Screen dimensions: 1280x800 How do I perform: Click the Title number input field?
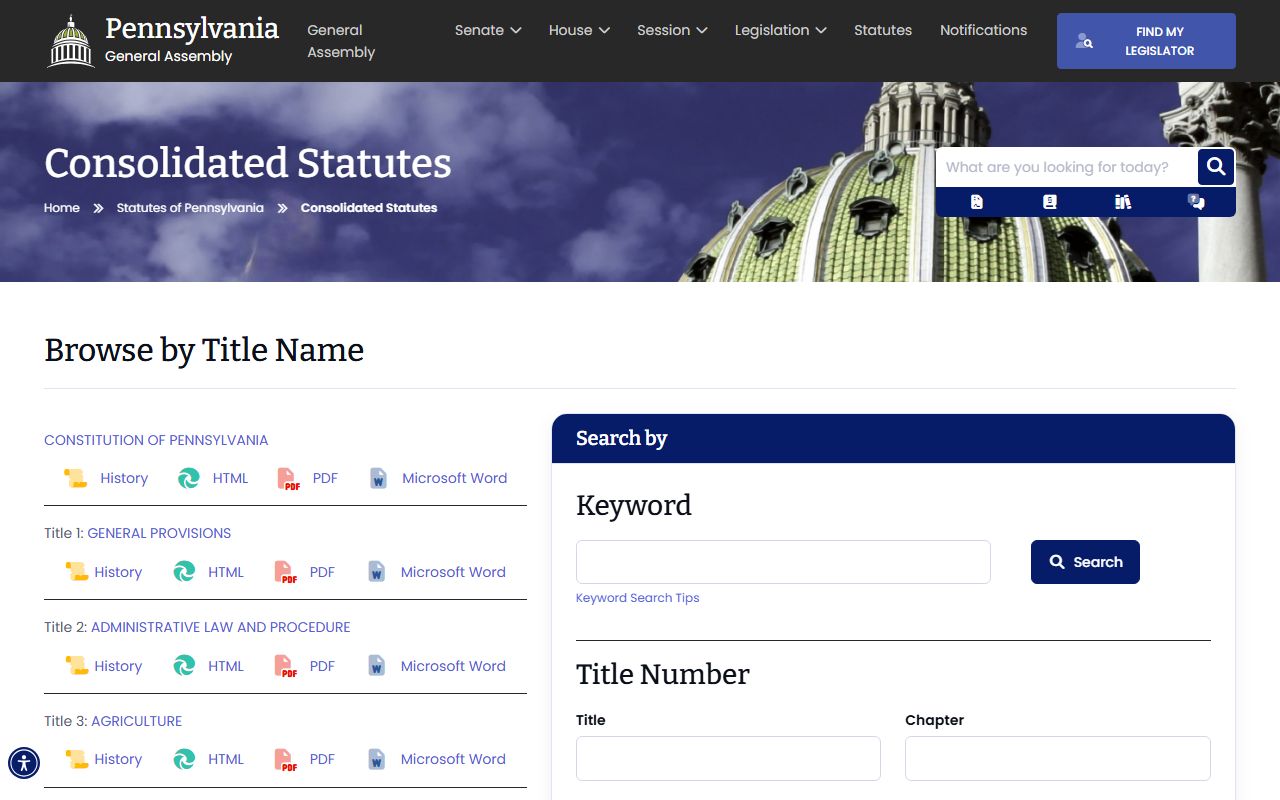pyautogui.click(x=728, y=758)
